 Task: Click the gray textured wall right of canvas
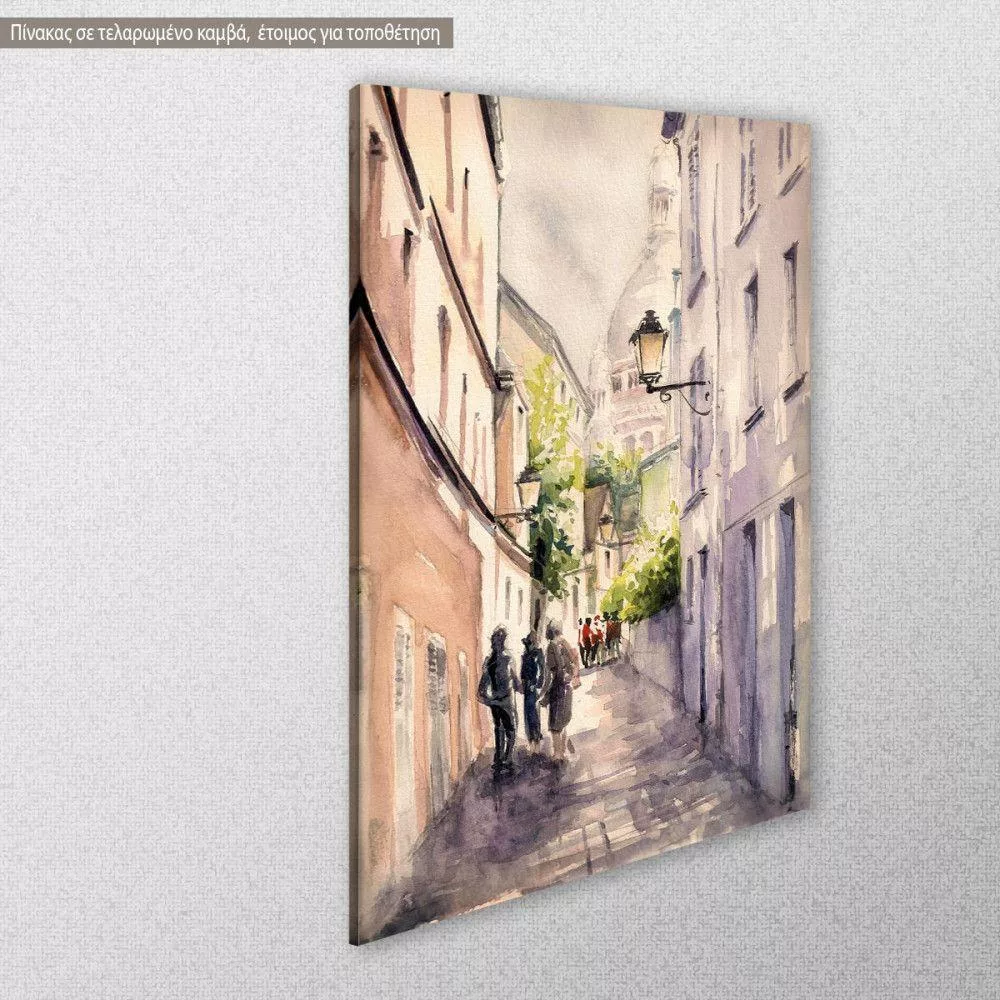coord(900,500)
